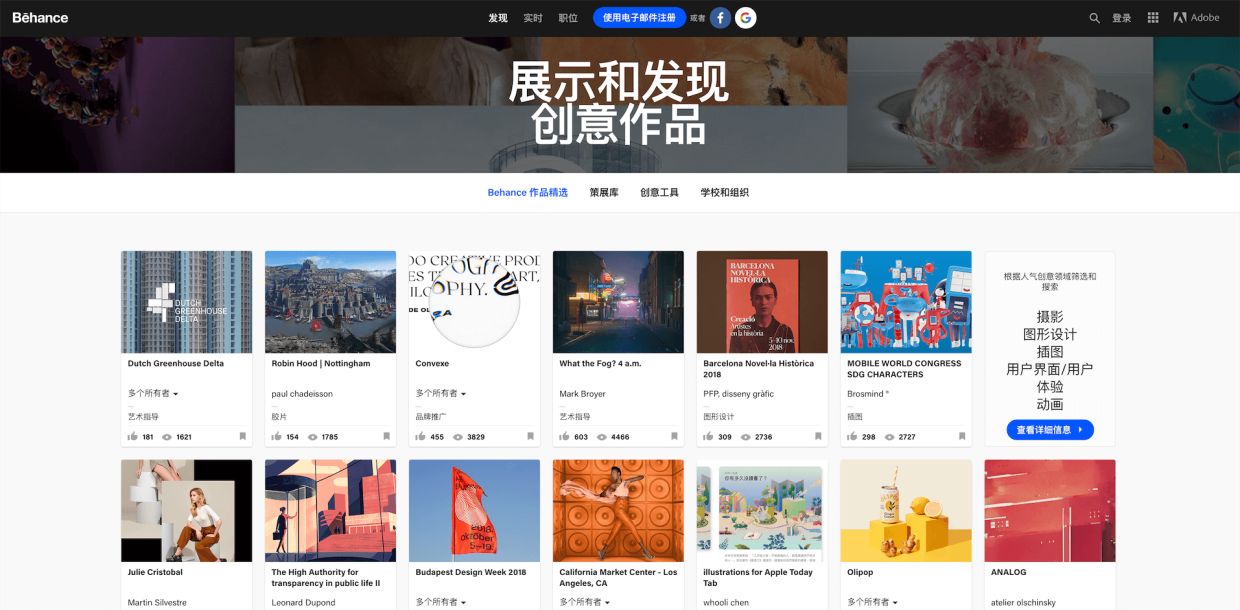The height and width of the screenshot is (610, 1240).
Task: Expand owners dropdown under Budapest Design Week
Action: tap(441, 602)
